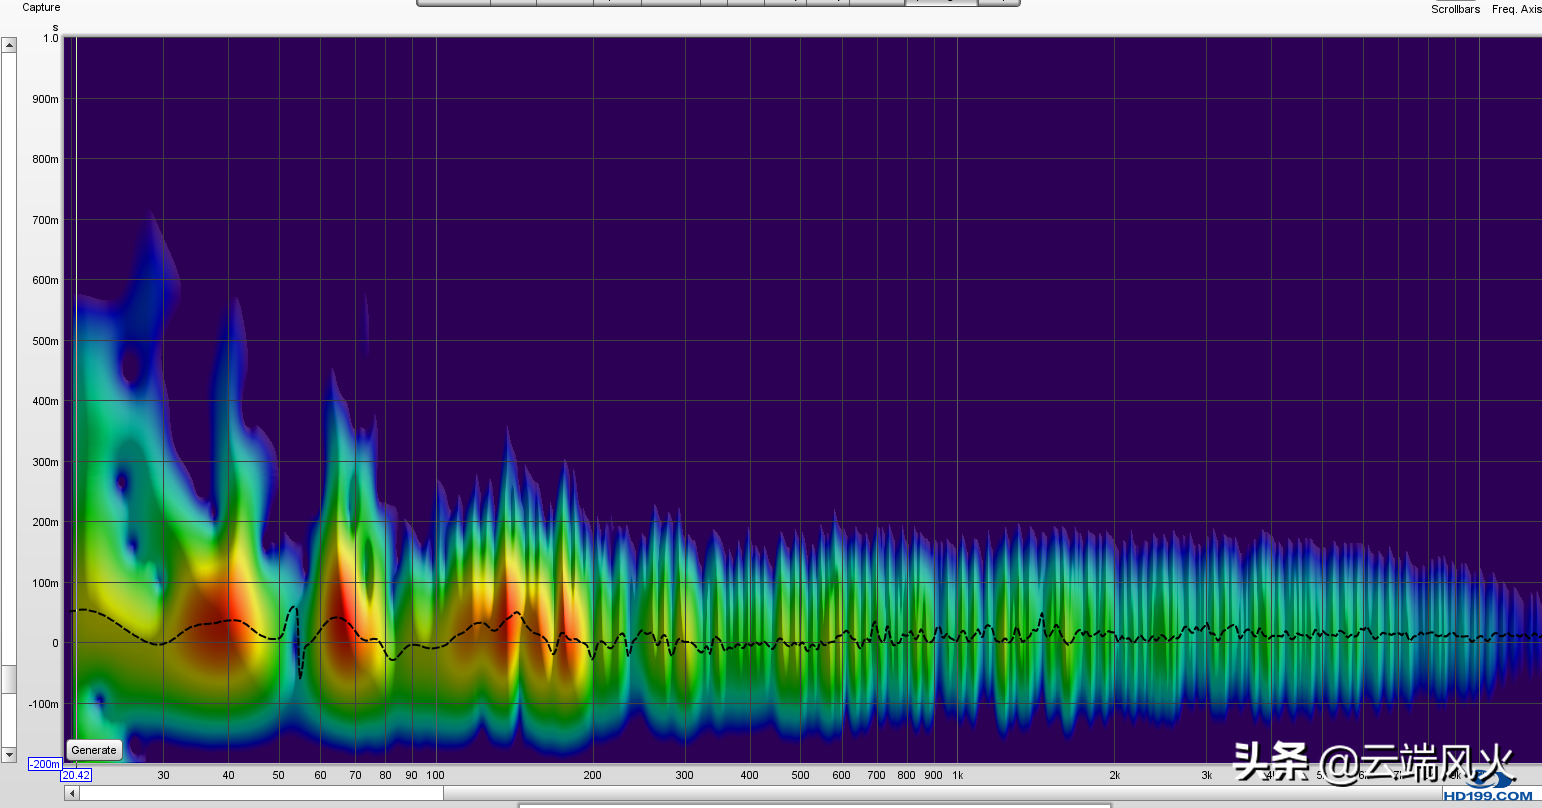Click the 200 label on the frequency axis
Screen dimensions: 1542x808
(x=592, y=775)
